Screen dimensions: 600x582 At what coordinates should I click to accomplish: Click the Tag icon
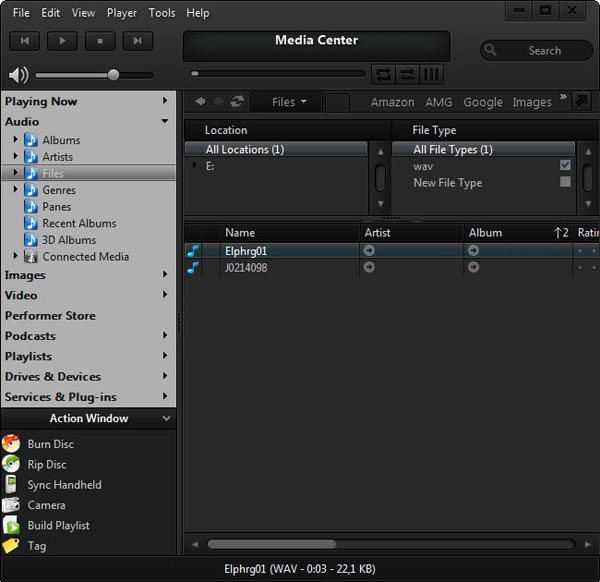pyautogui.click(x=11, y=546)
